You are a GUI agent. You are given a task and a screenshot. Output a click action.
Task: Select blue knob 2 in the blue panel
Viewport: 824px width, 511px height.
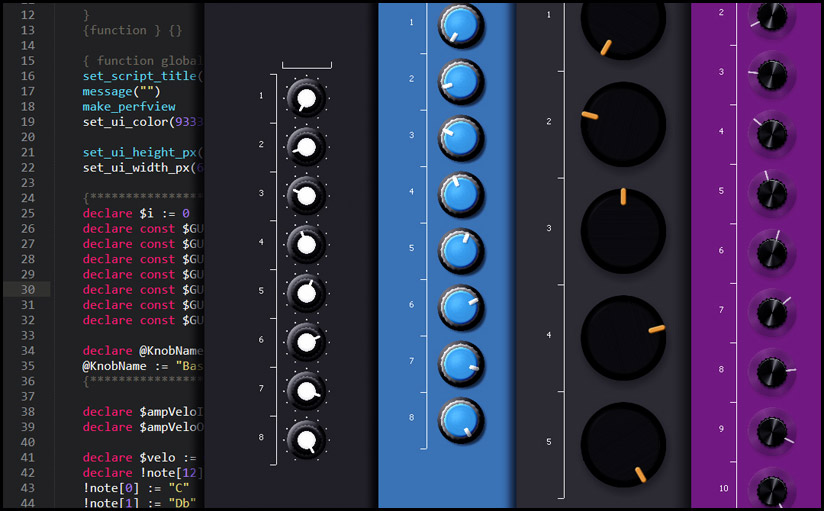(x=460, y=80)
